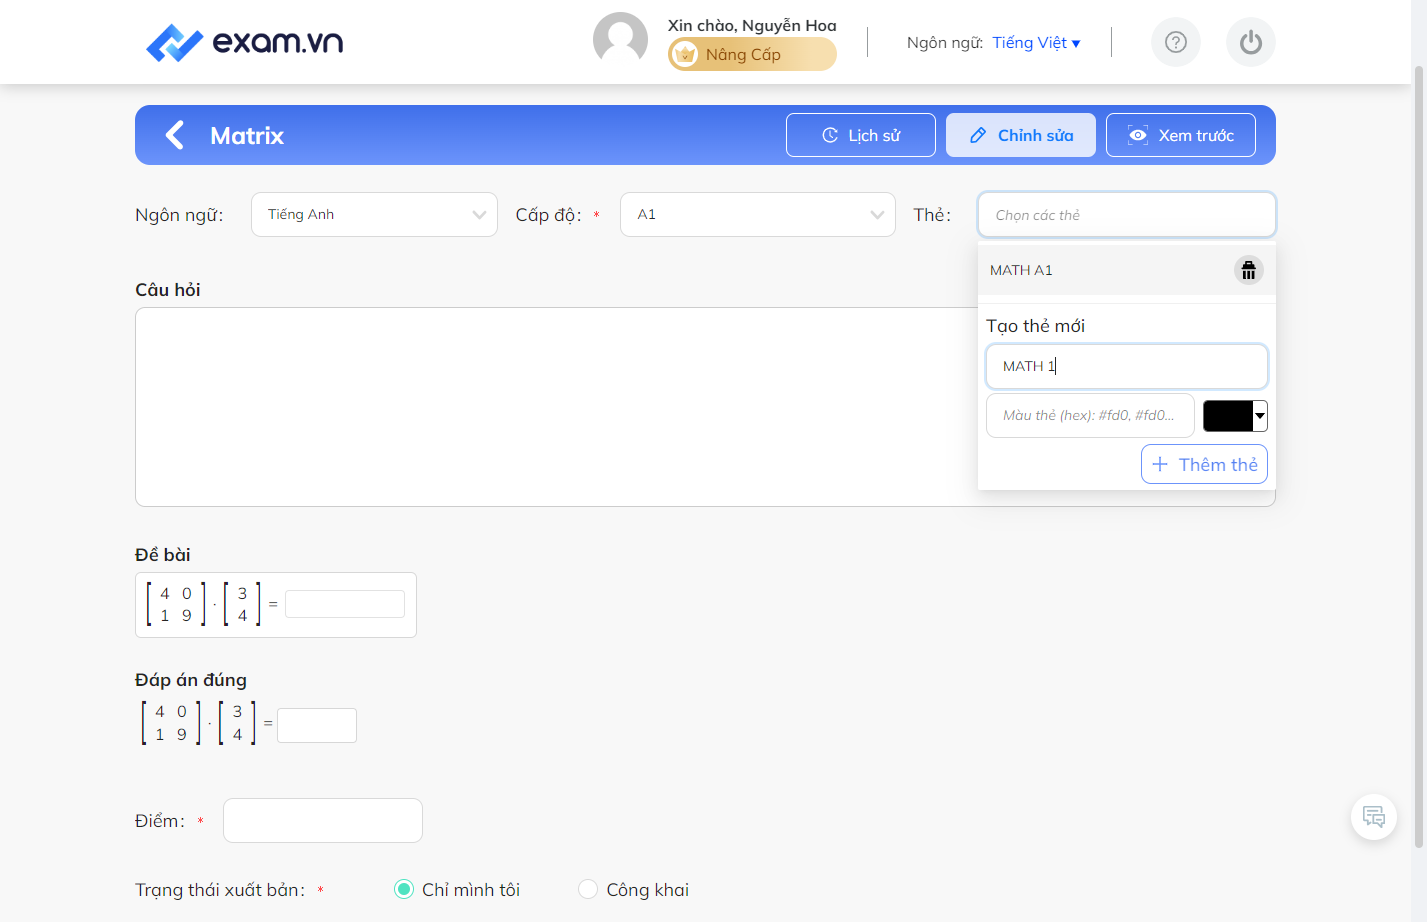Click the page vertical scrollbar
The image size is (1427, 922).
coord(1418,455)
